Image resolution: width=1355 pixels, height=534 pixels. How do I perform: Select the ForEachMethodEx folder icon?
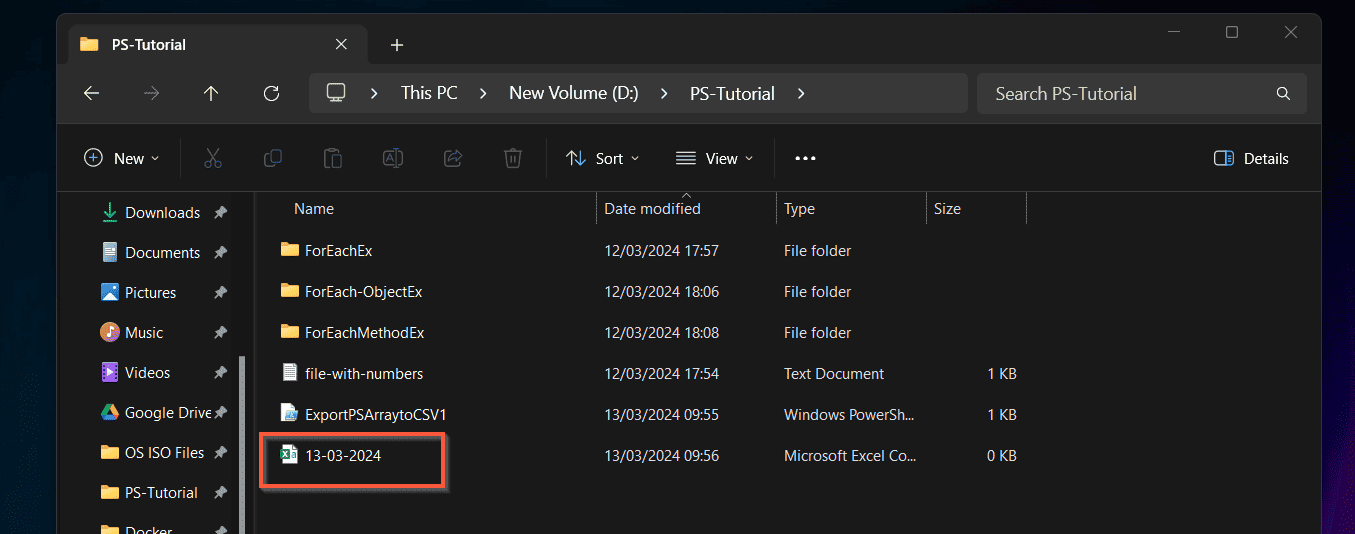point(290,332)
